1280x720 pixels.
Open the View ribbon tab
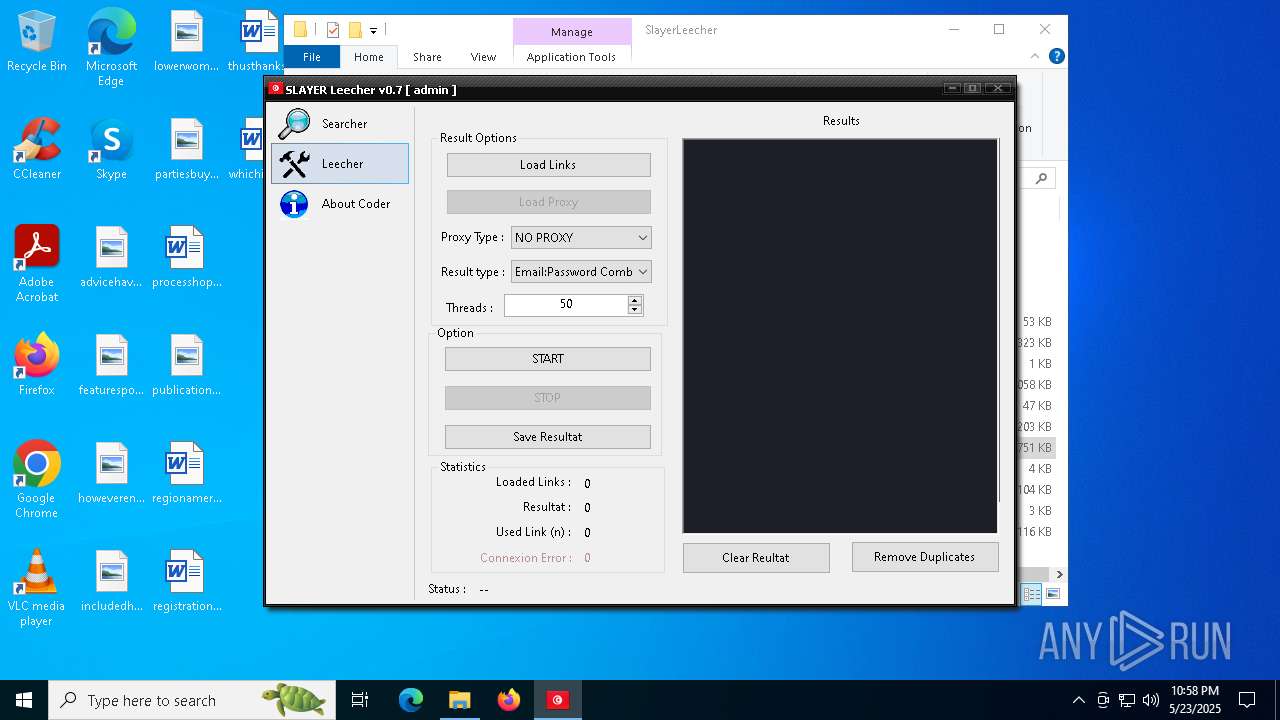(x=483, y=57)
